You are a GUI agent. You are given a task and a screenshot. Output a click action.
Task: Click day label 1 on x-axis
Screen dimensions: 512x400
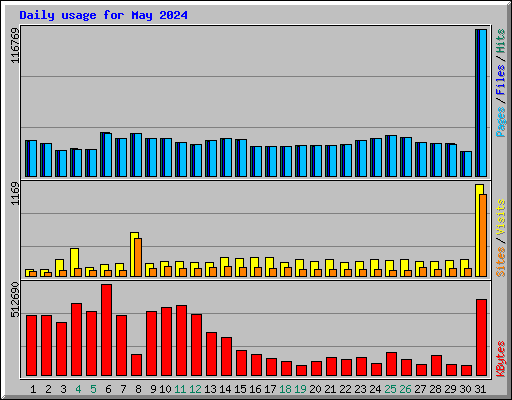pos(33,389)
